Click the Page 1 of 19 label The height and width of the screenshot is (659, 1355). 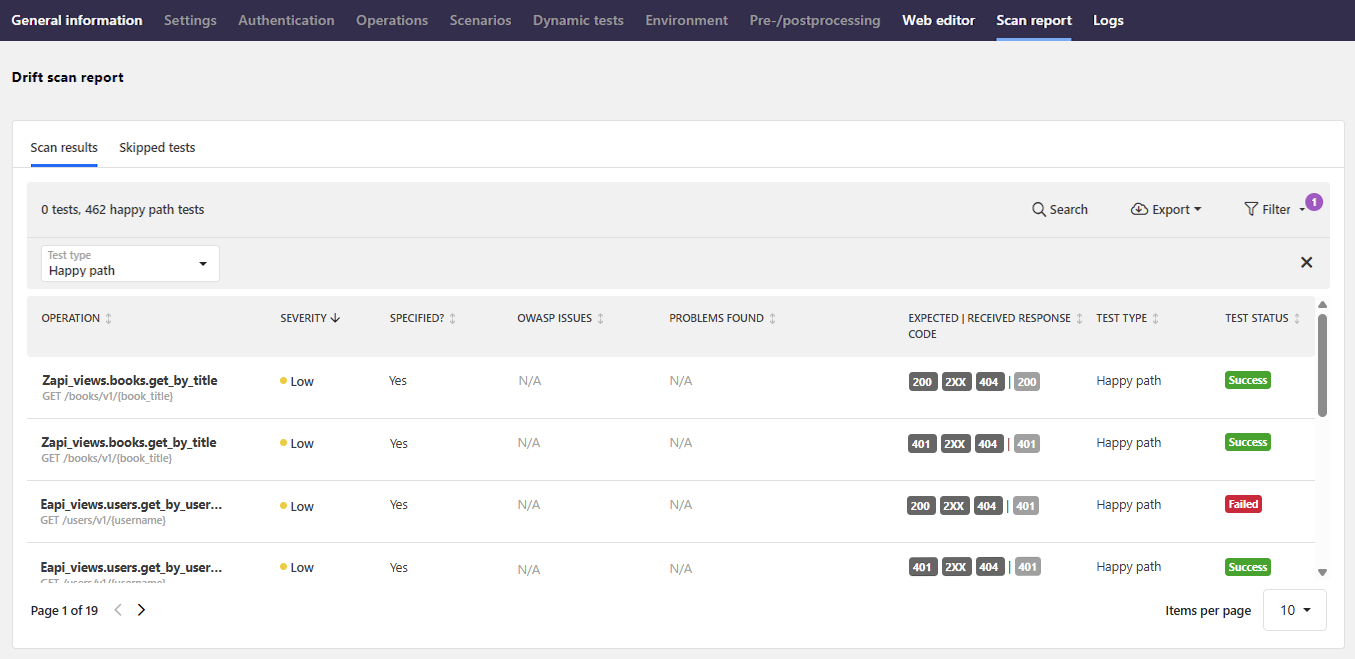(64, 610)
